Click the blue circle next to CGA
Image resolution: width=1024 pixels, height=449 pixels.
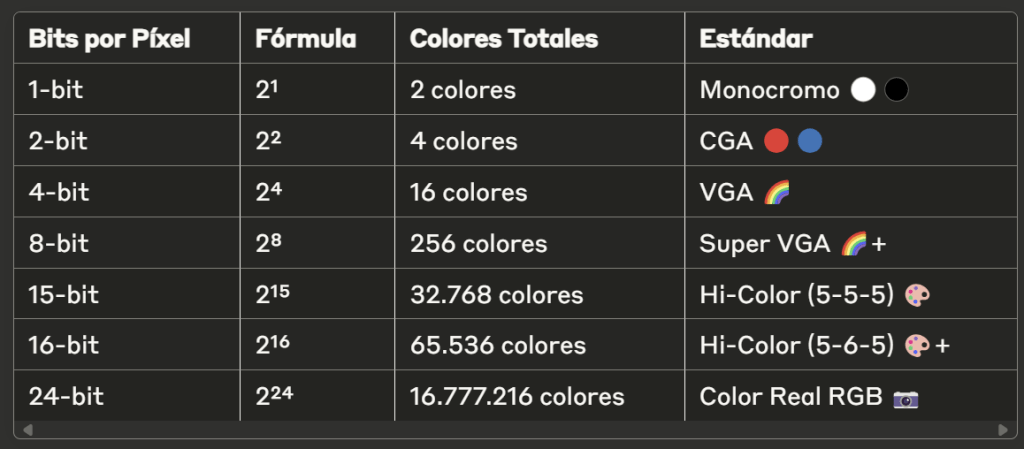(810, 141)
